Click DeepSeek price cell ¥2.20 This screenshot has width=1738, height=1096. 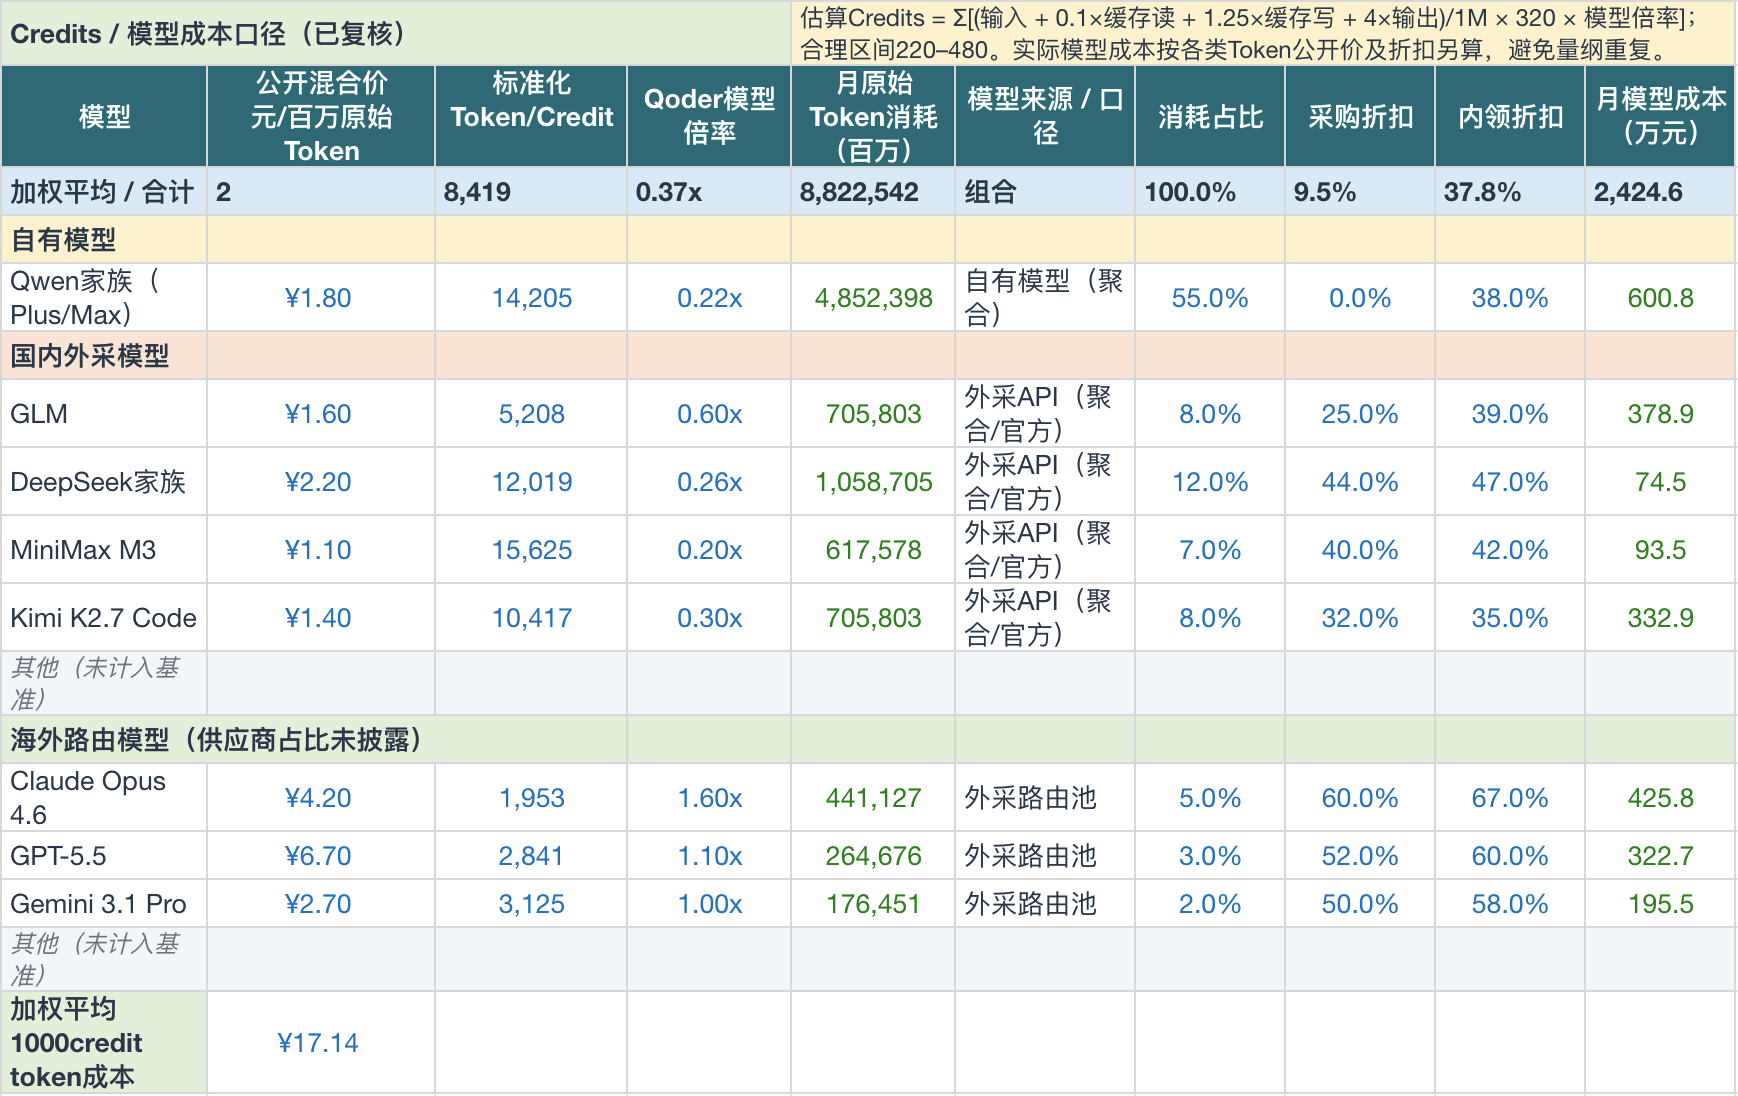click(321, 482)
